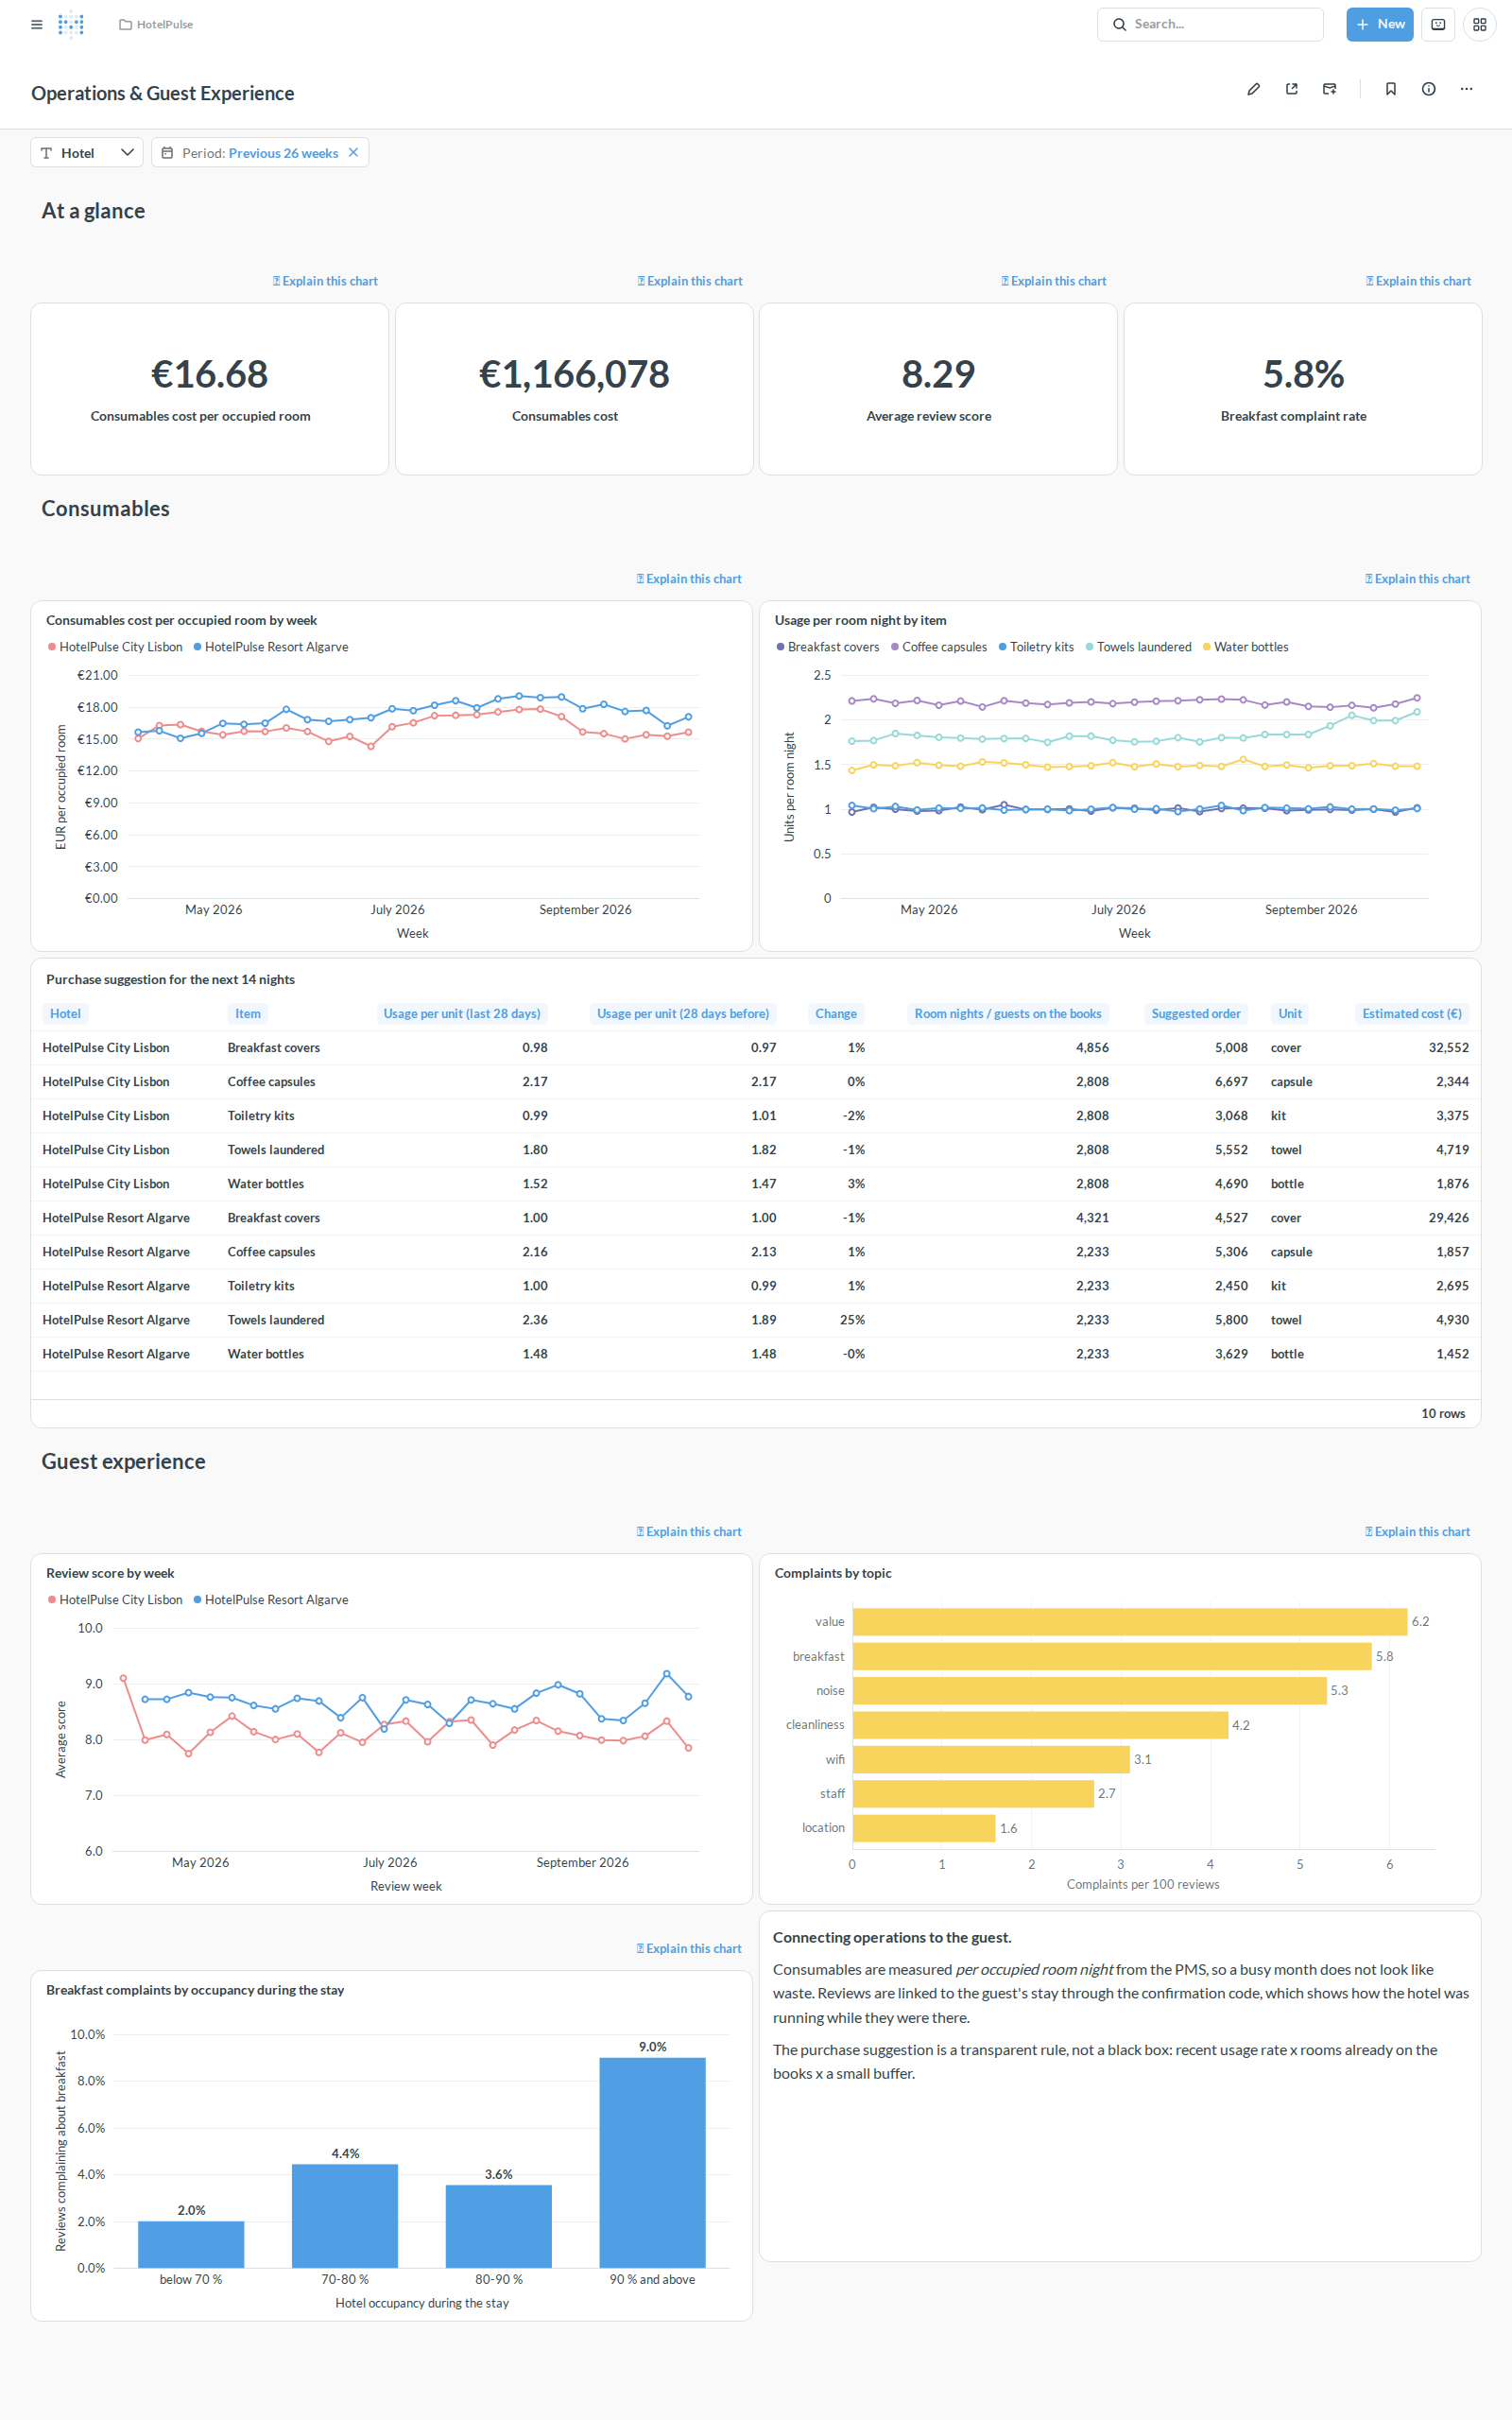1512x2420 pixels.
Task: Focus the Search field
Action: 1210,24
